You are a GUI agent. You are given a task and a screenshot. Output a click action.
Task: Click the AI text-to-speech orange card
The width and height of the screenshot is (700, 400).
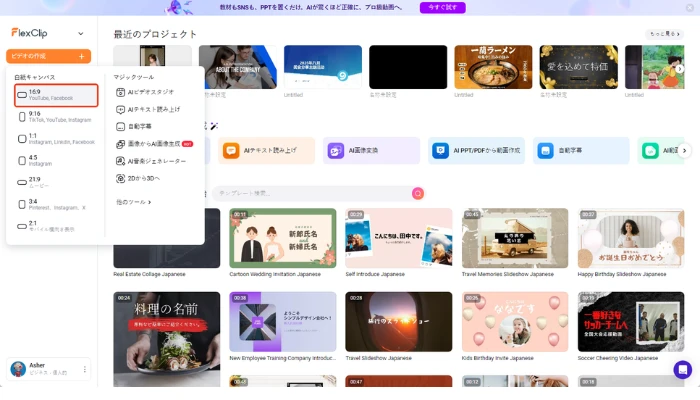[267, 150]
